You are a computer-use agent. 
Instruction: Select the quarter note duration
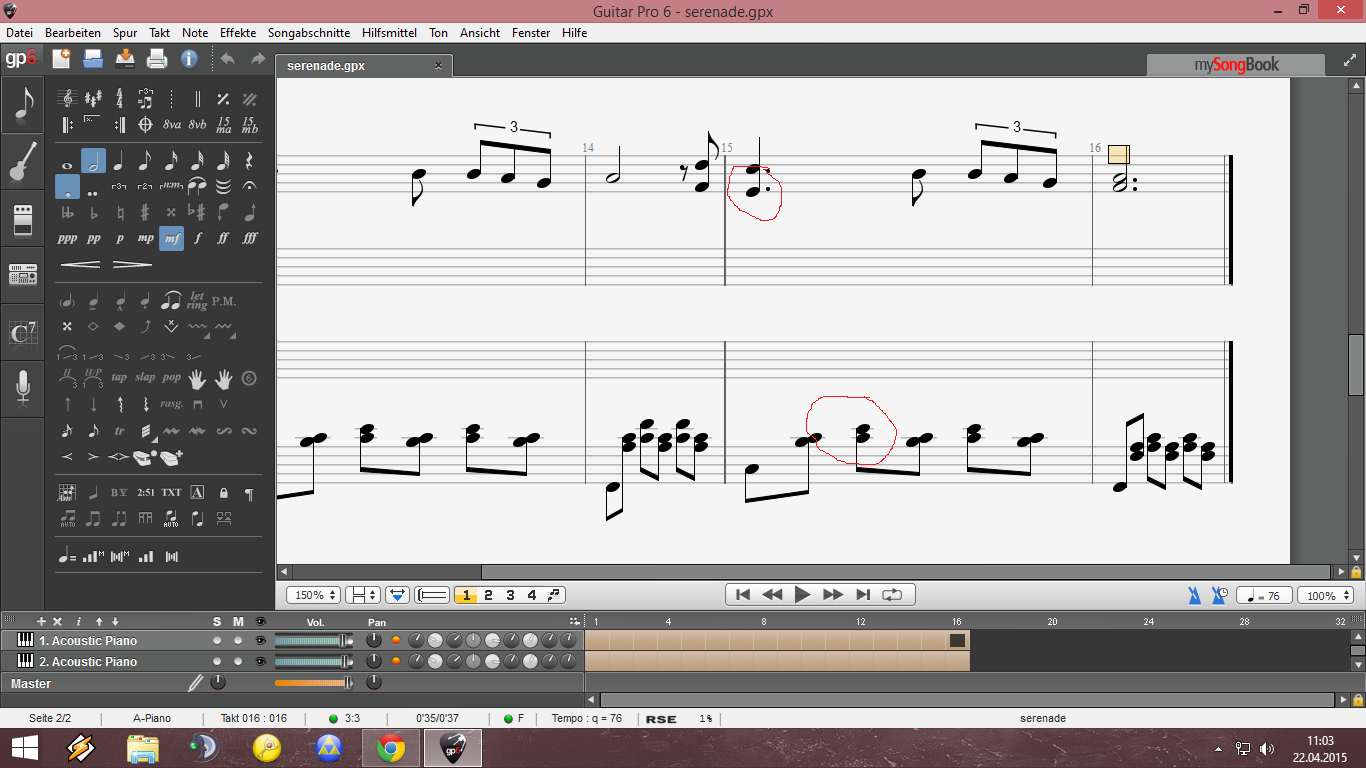(119, 161)
